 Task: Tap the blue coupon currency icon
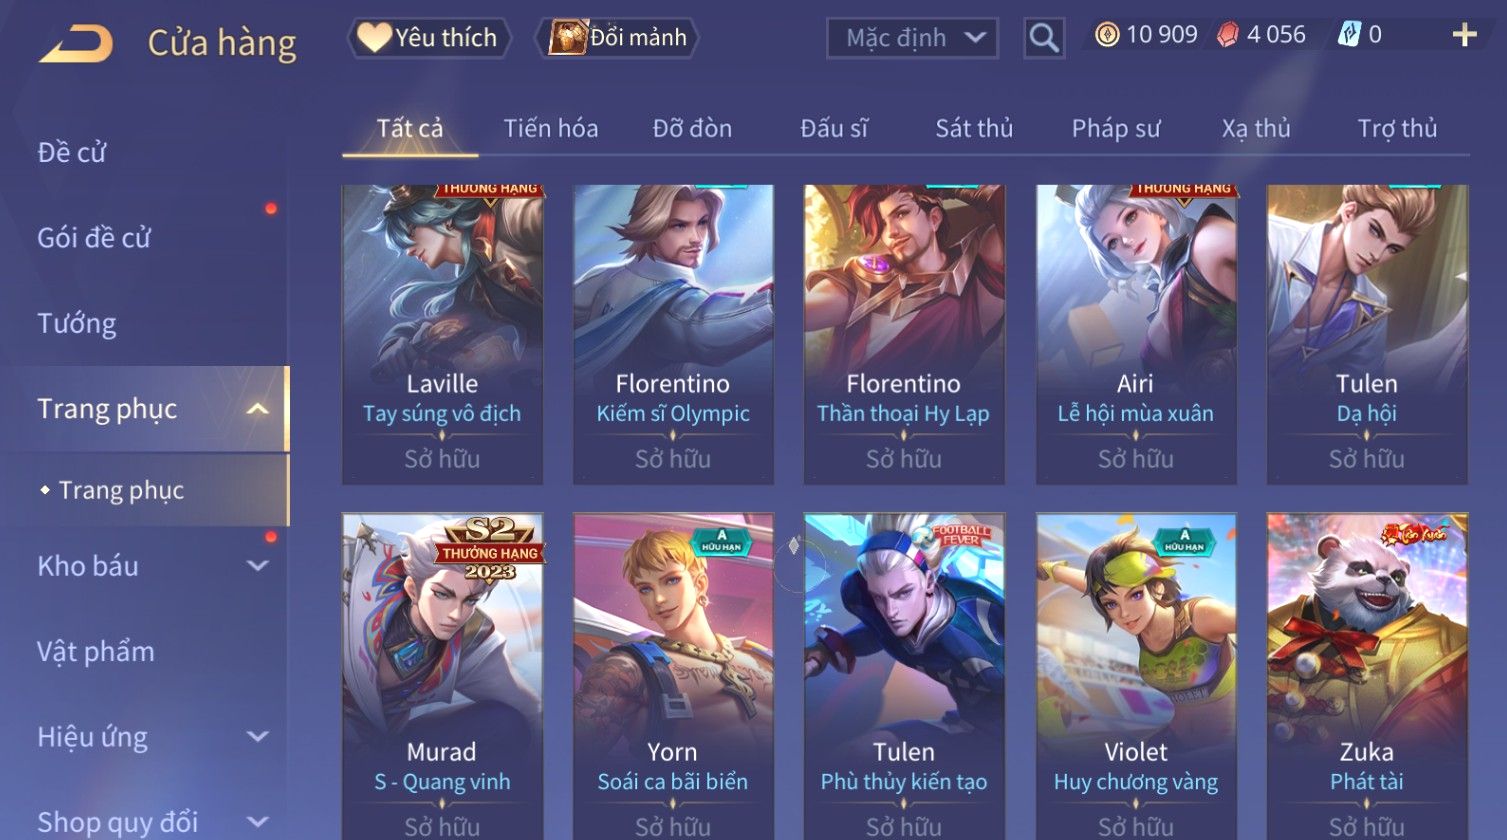pyautogui.click(x=1349, y=35)
